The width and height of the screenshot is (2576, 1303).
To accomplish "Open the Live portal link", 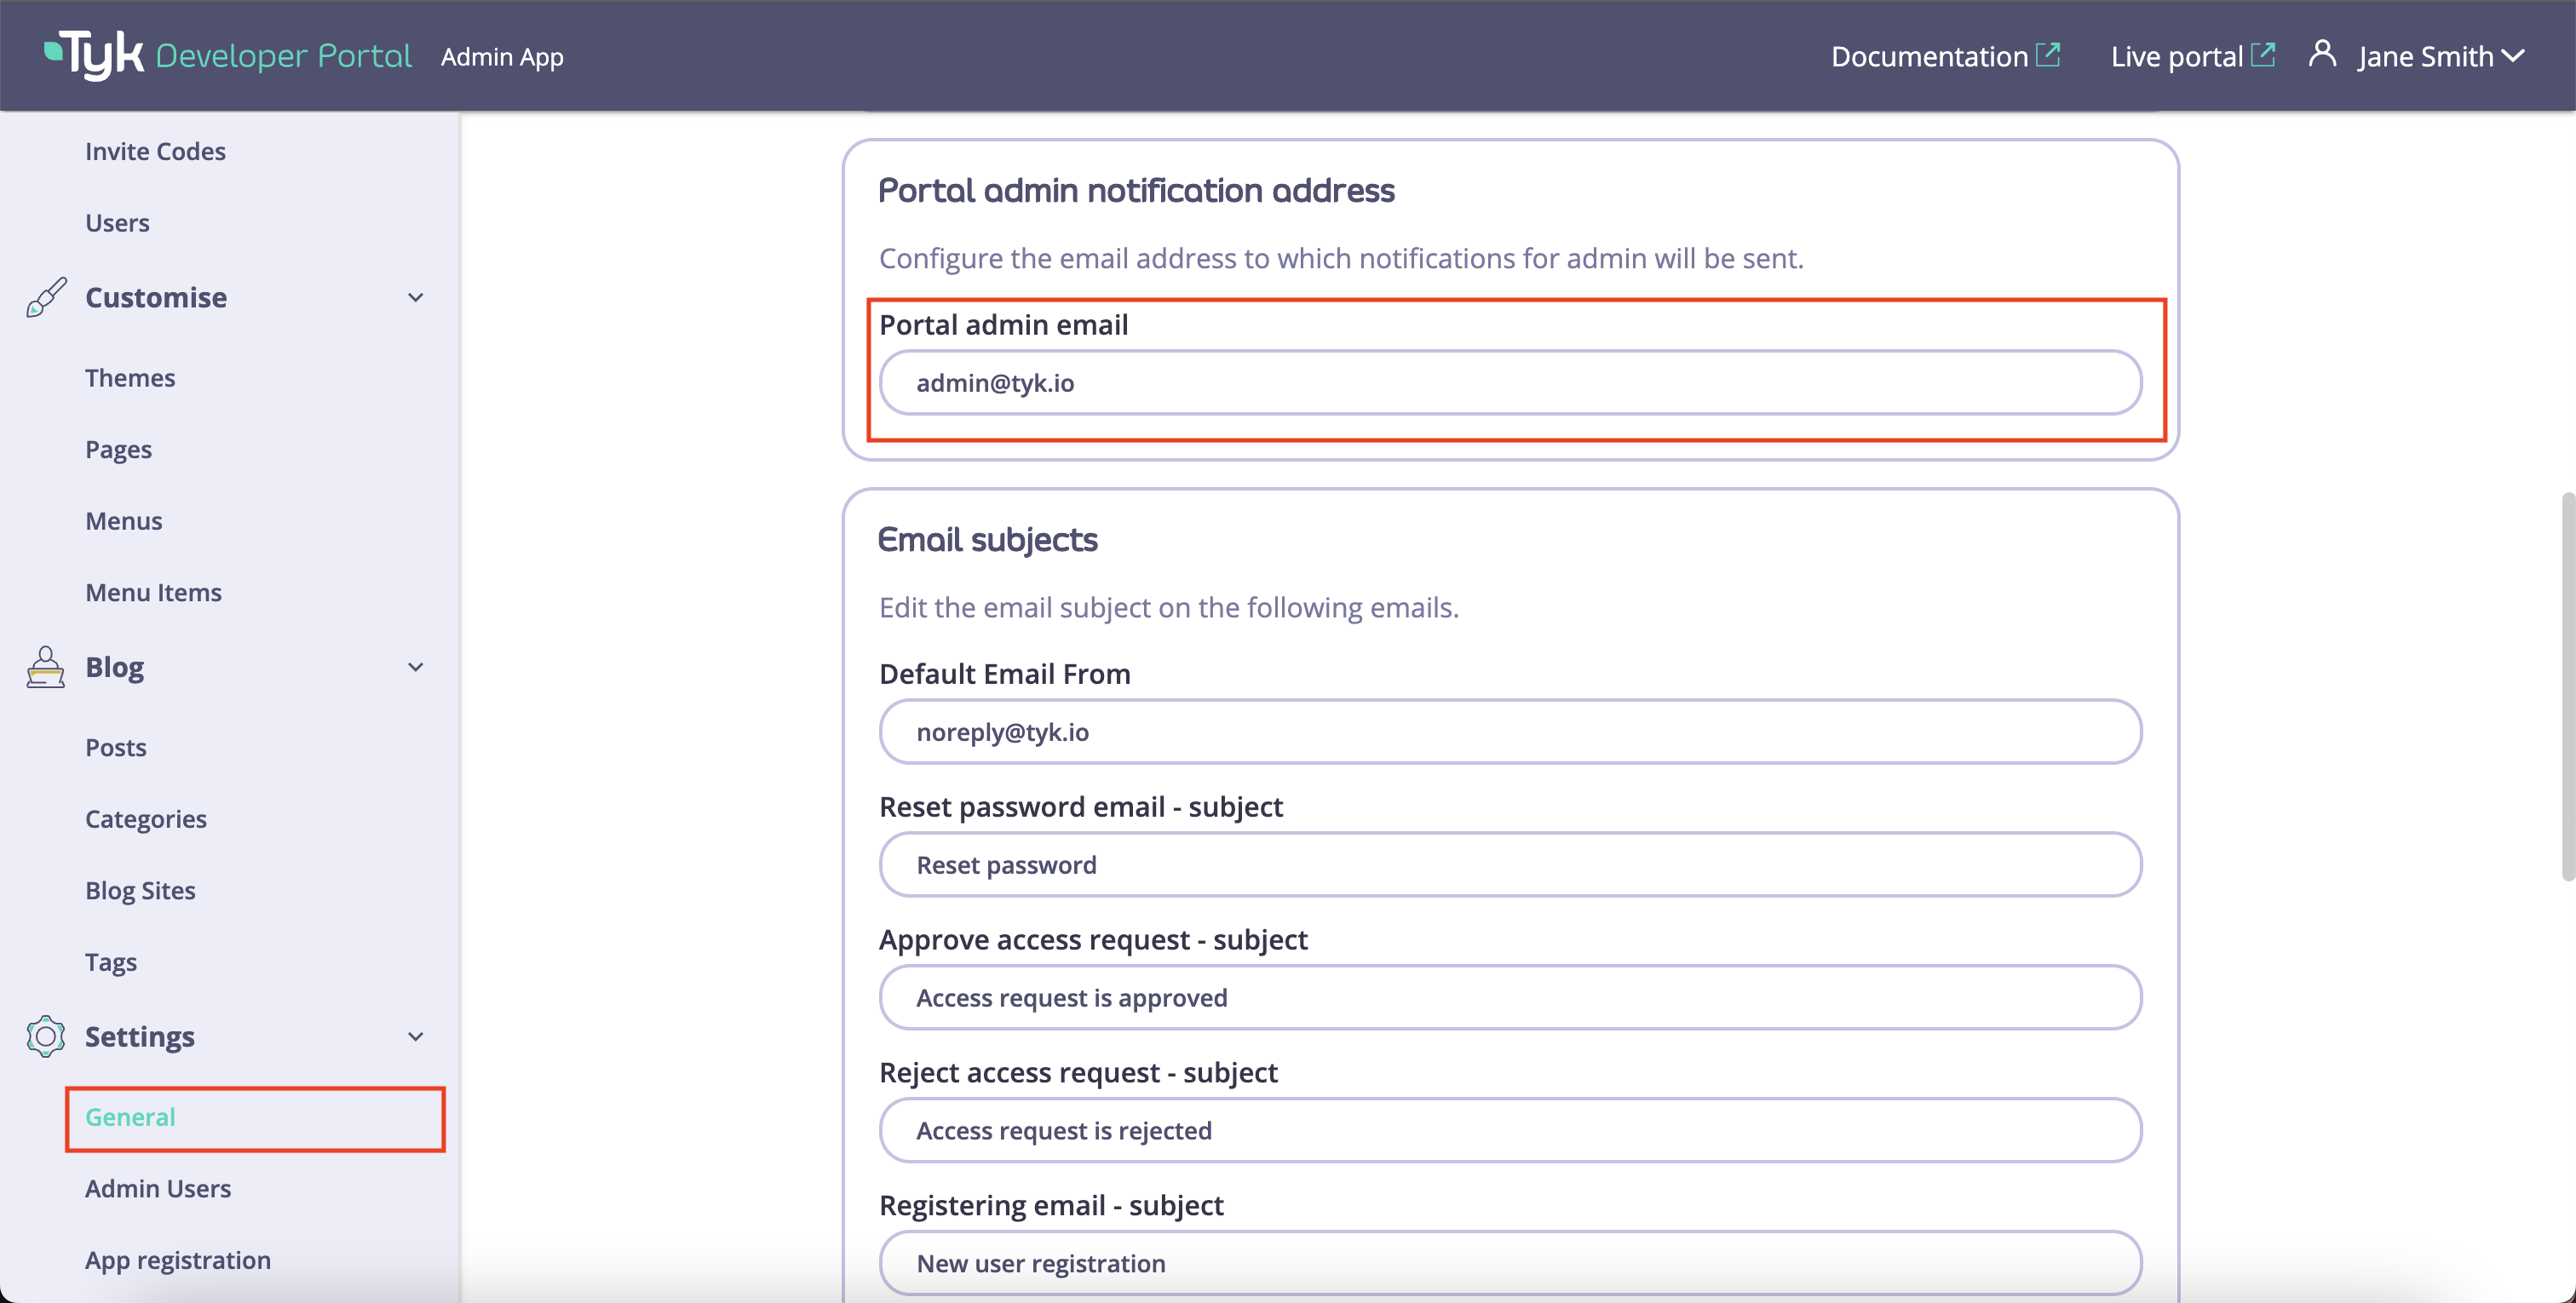I will [x=2178, y=55].
